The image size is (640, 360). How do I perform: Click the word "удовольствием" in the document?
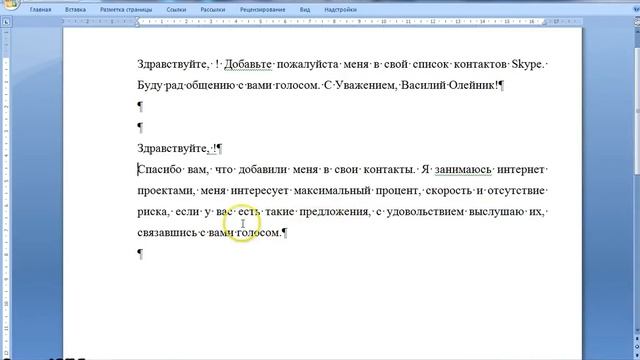425,212
